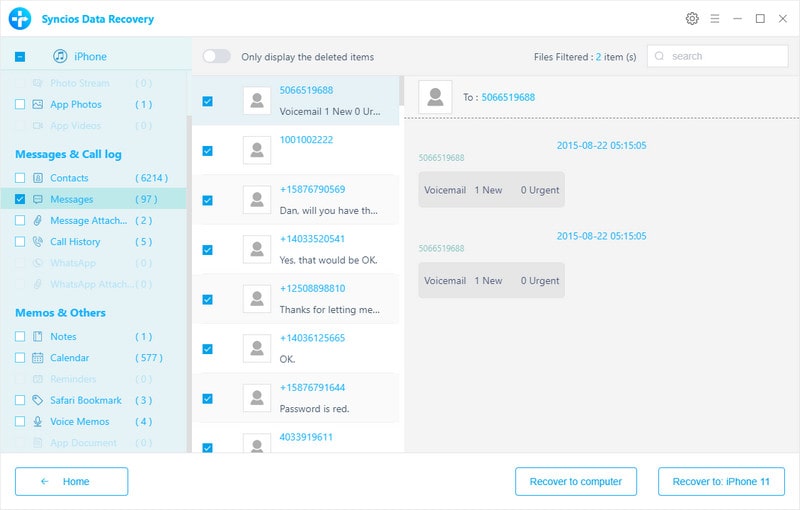Screen dimensions: 800x510
Task: Open message "Dan, will you have th..."
Action: pos(329,211)
